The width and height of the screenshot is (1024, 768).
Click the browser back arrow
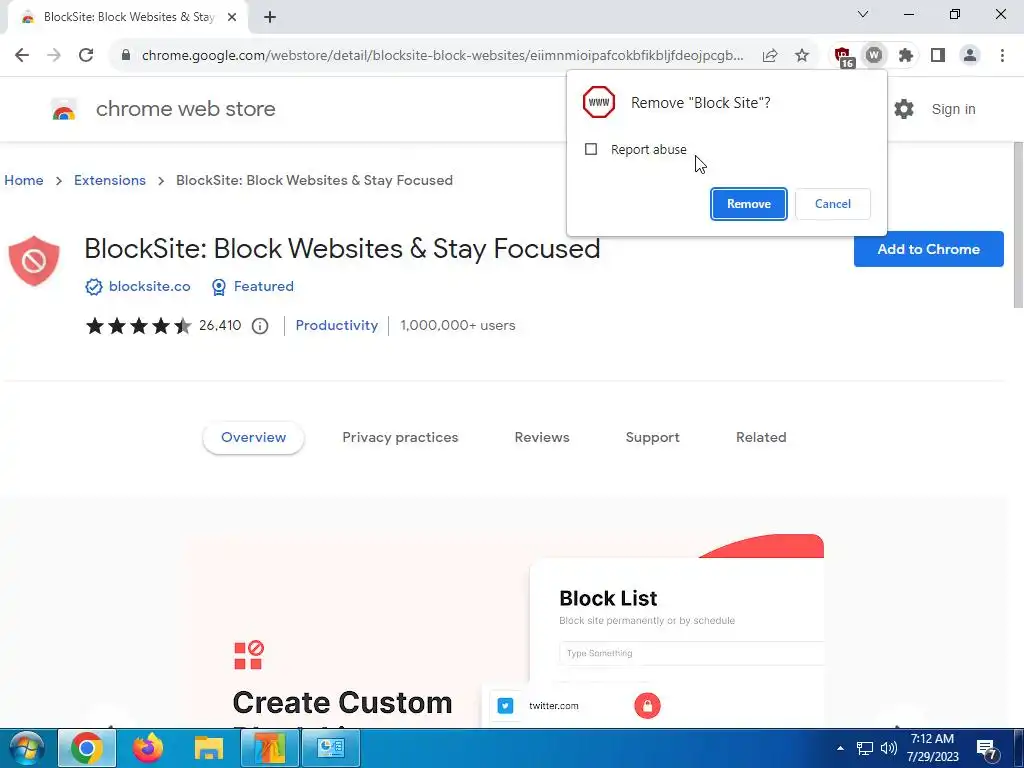point(22,56)
